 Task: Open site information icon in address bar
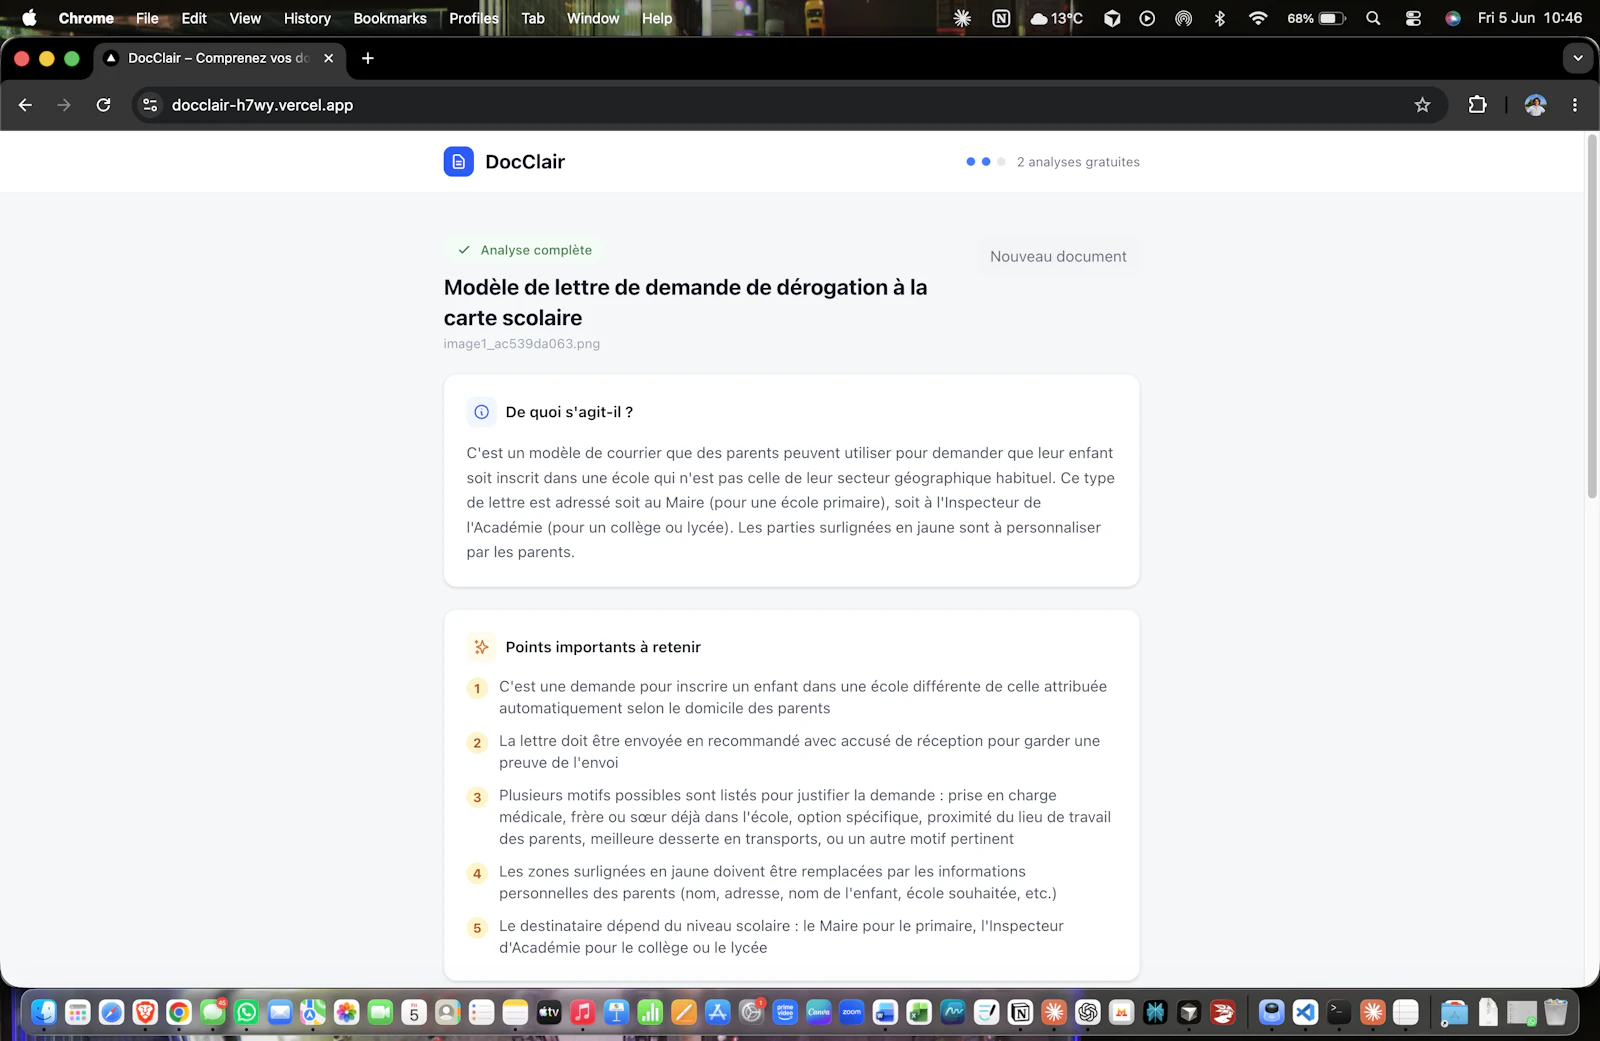[150, 105]
